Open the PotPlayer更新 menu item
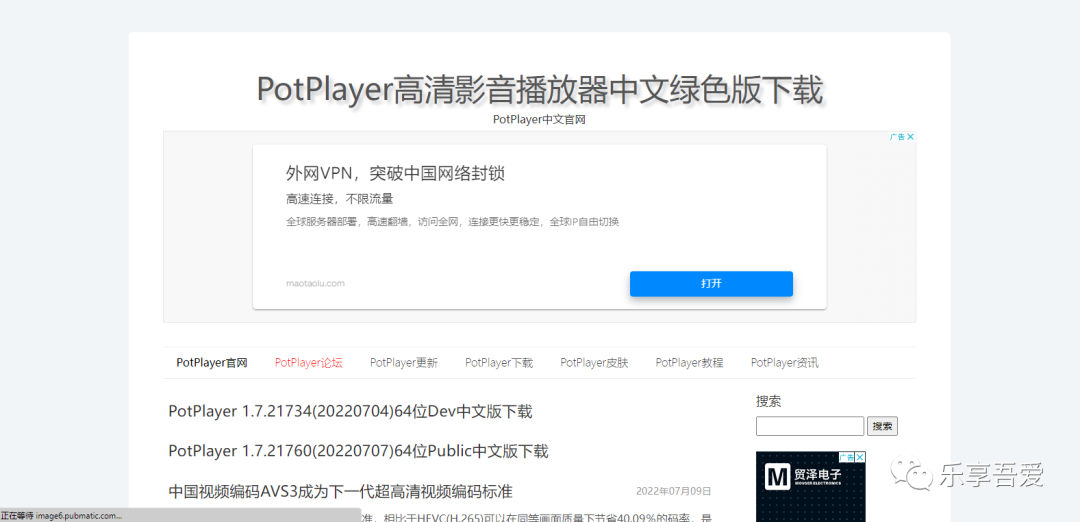This screenshot has width=1080, height=522. point(403,363)
